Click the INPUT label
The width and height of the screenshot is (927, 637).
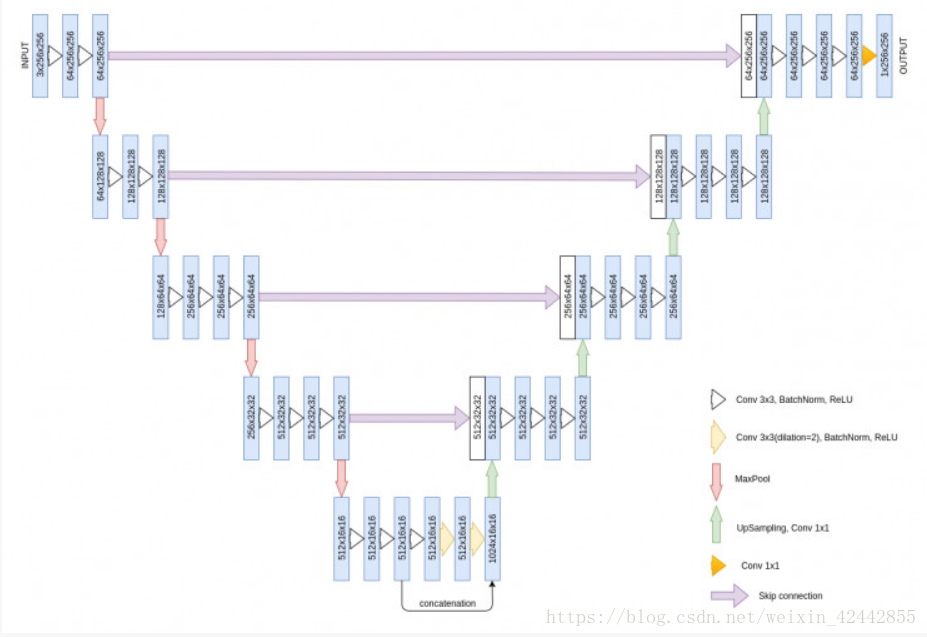click(25, 55)
